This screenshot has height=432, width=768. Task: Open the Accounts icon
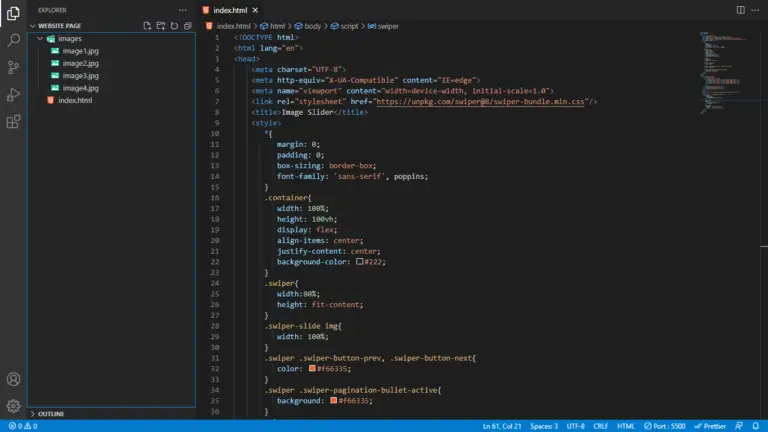(x=13, y=379)
